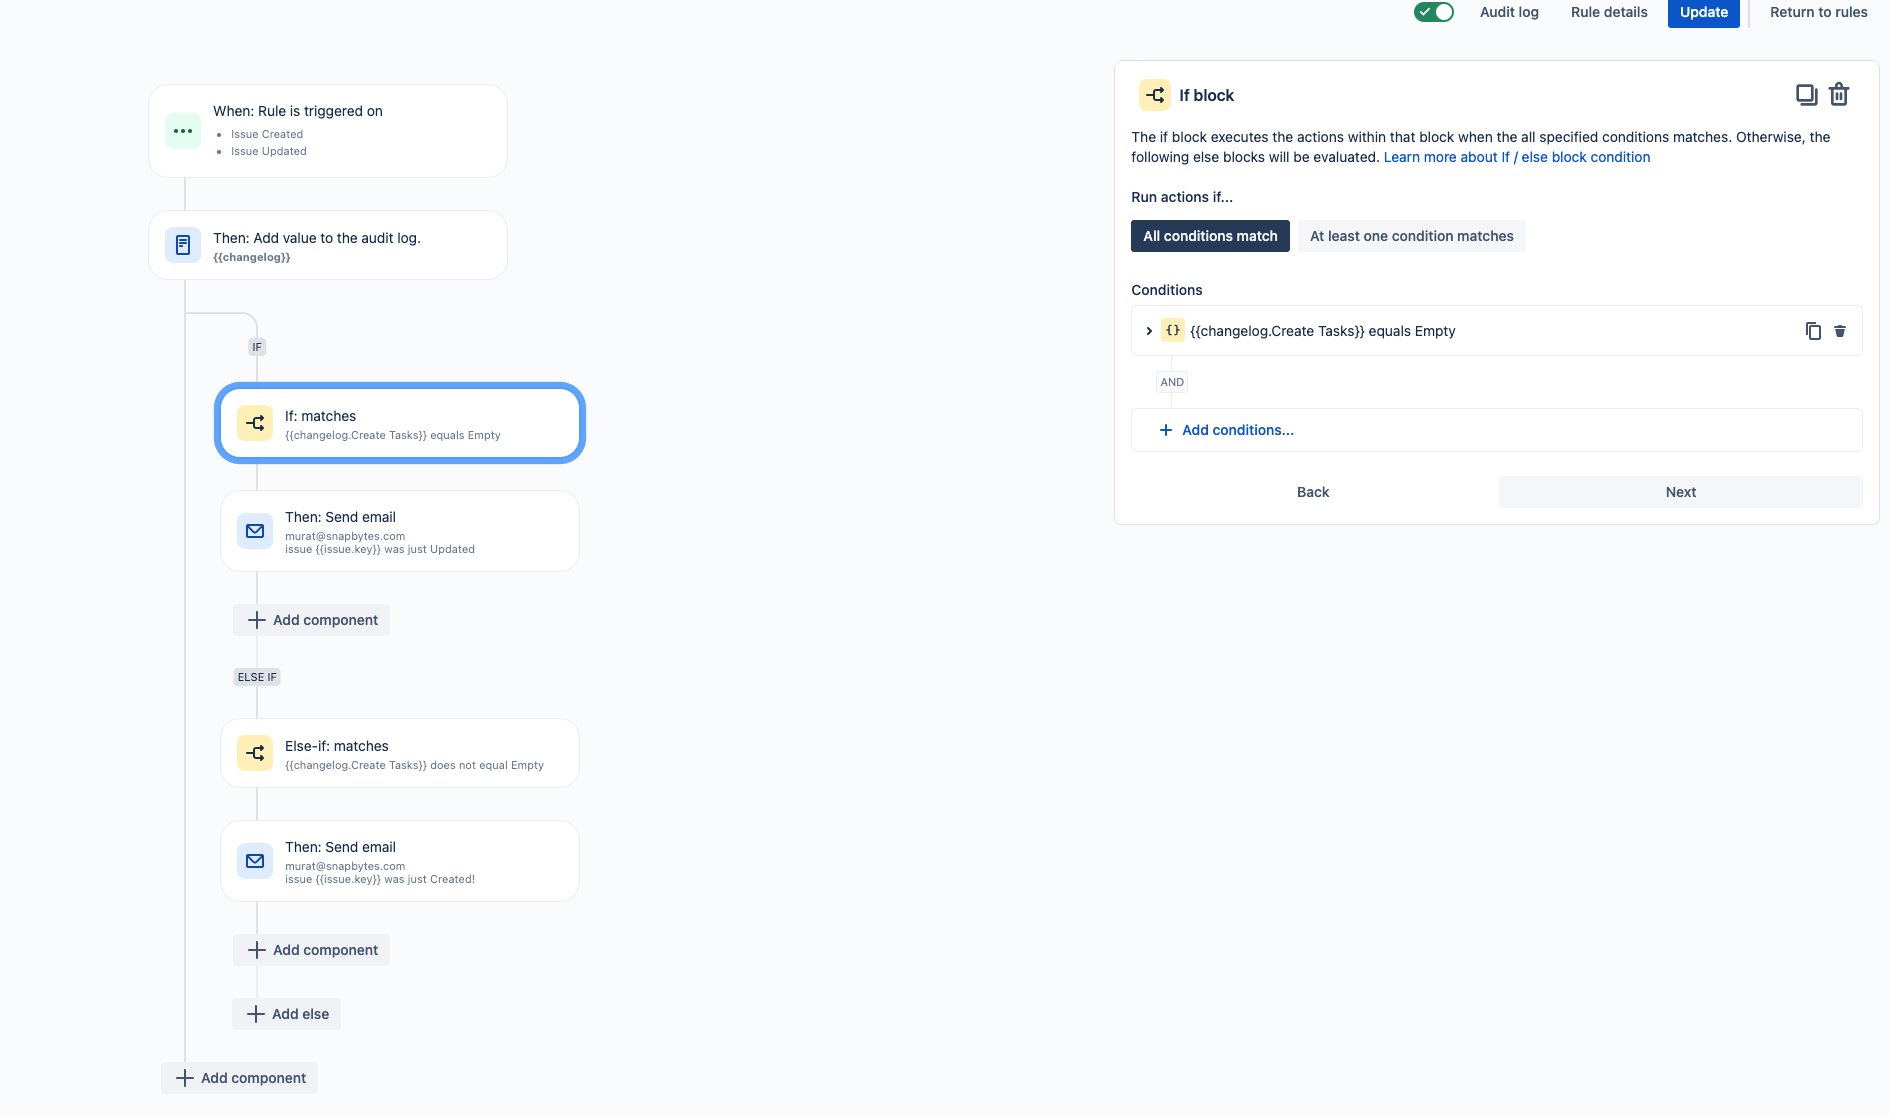The image size is (1889, 1117).
Task: Remove the changelog condition via its trash icon
Action: click(1841, 330)
